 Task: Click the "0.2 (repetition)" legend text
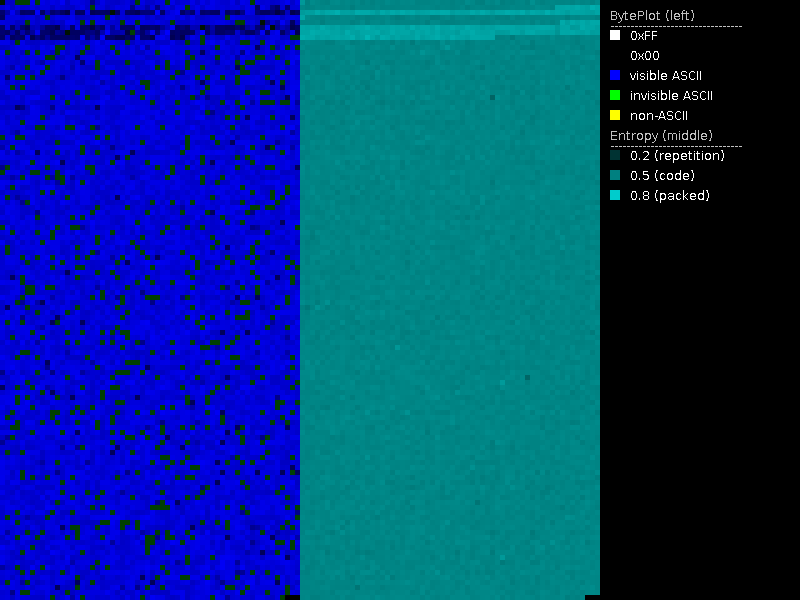coord(677,155)
